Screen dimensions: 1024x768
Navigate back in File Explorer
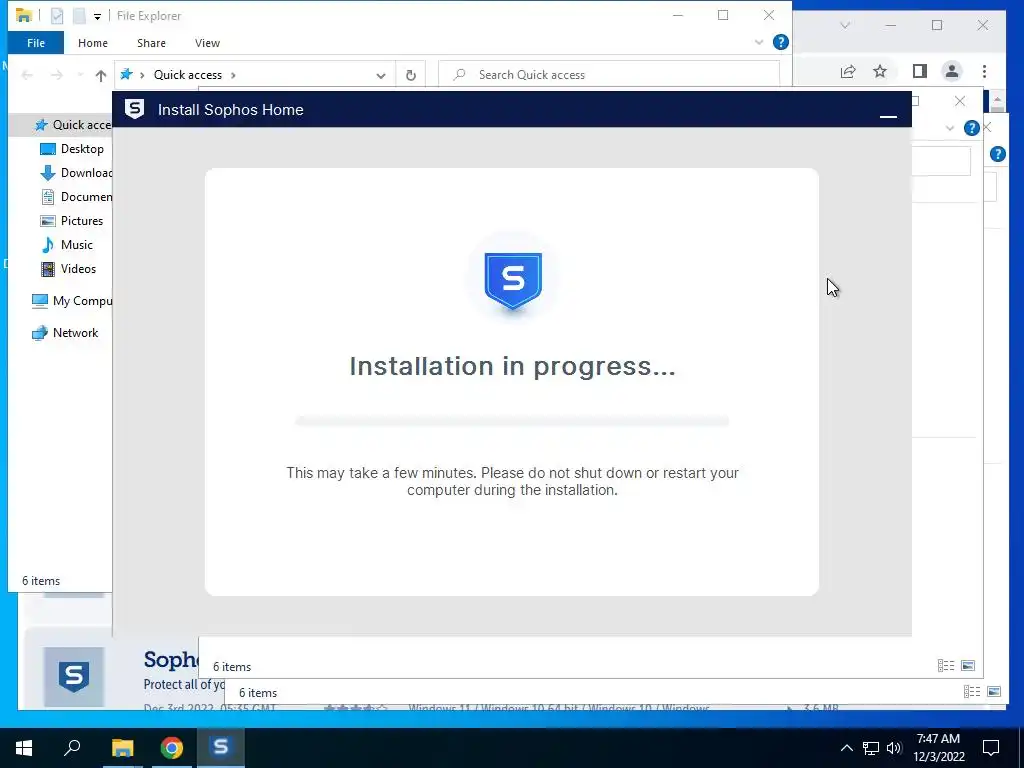pos(27,75)
